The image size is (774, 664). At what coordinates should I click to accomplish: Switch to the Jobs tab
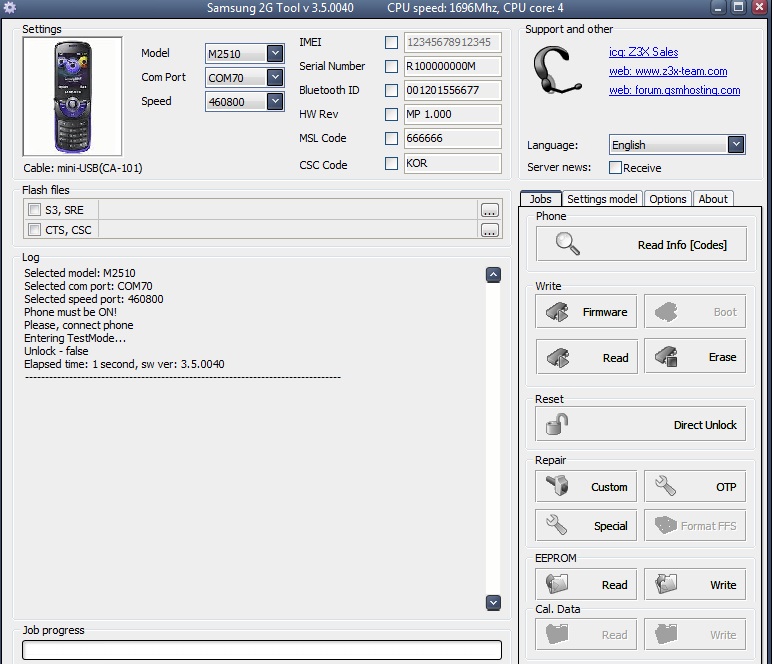click(541, 198)
